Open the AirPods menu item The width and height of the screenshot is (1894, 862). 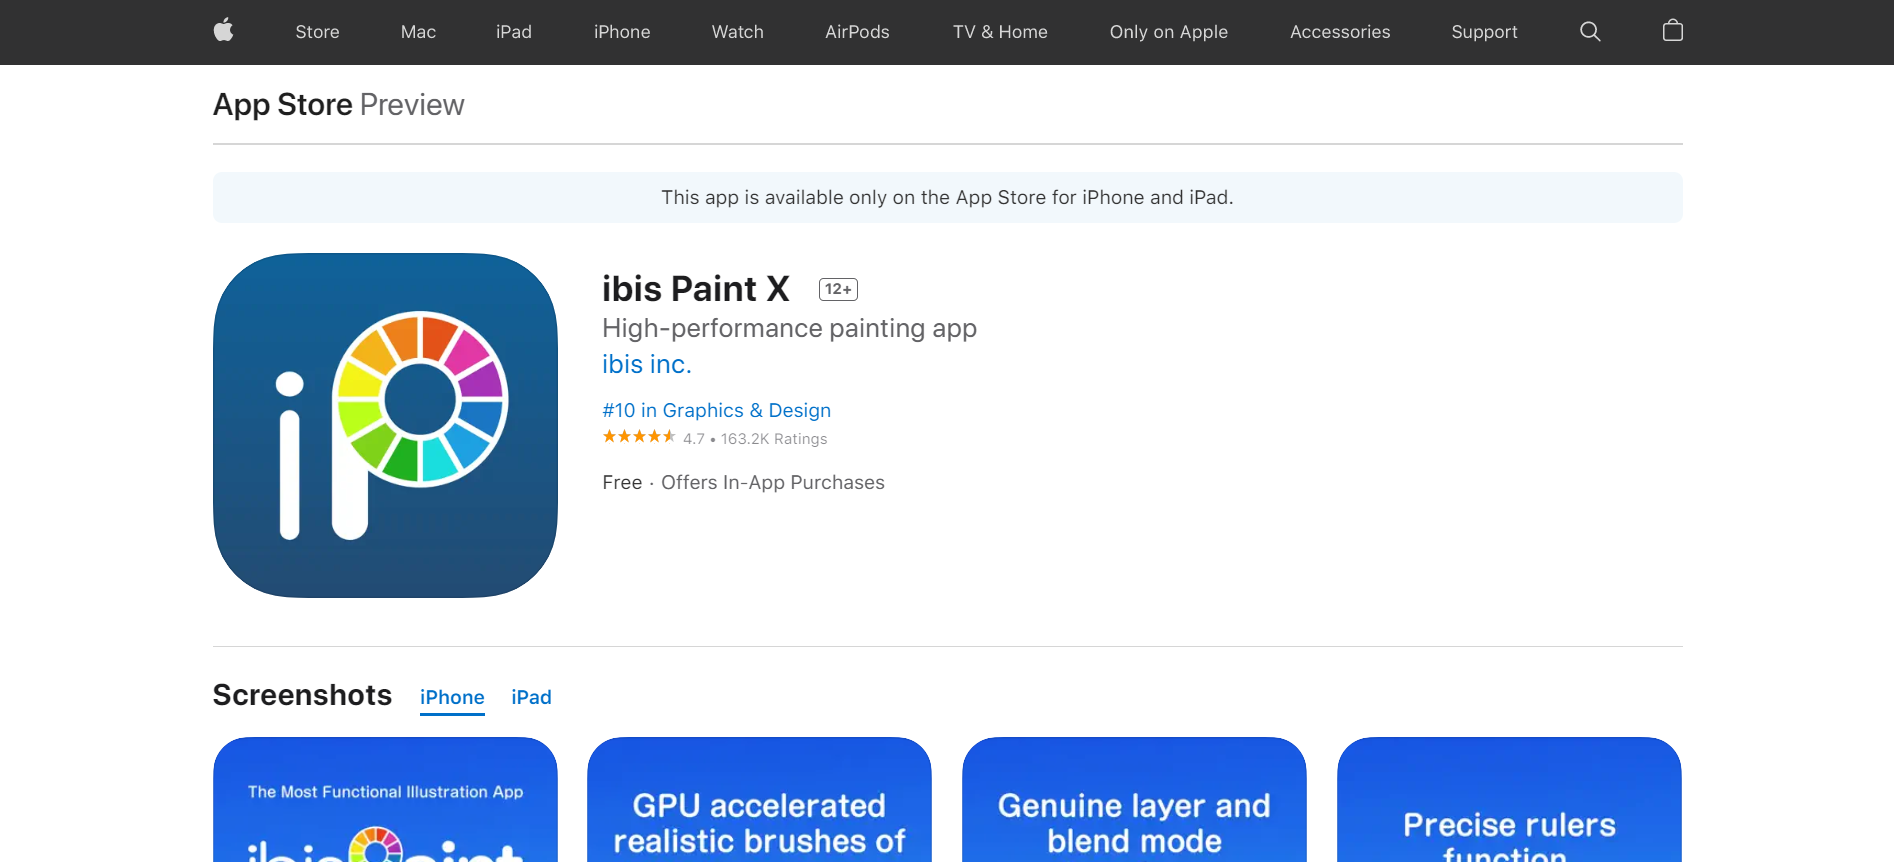[857, 32]
